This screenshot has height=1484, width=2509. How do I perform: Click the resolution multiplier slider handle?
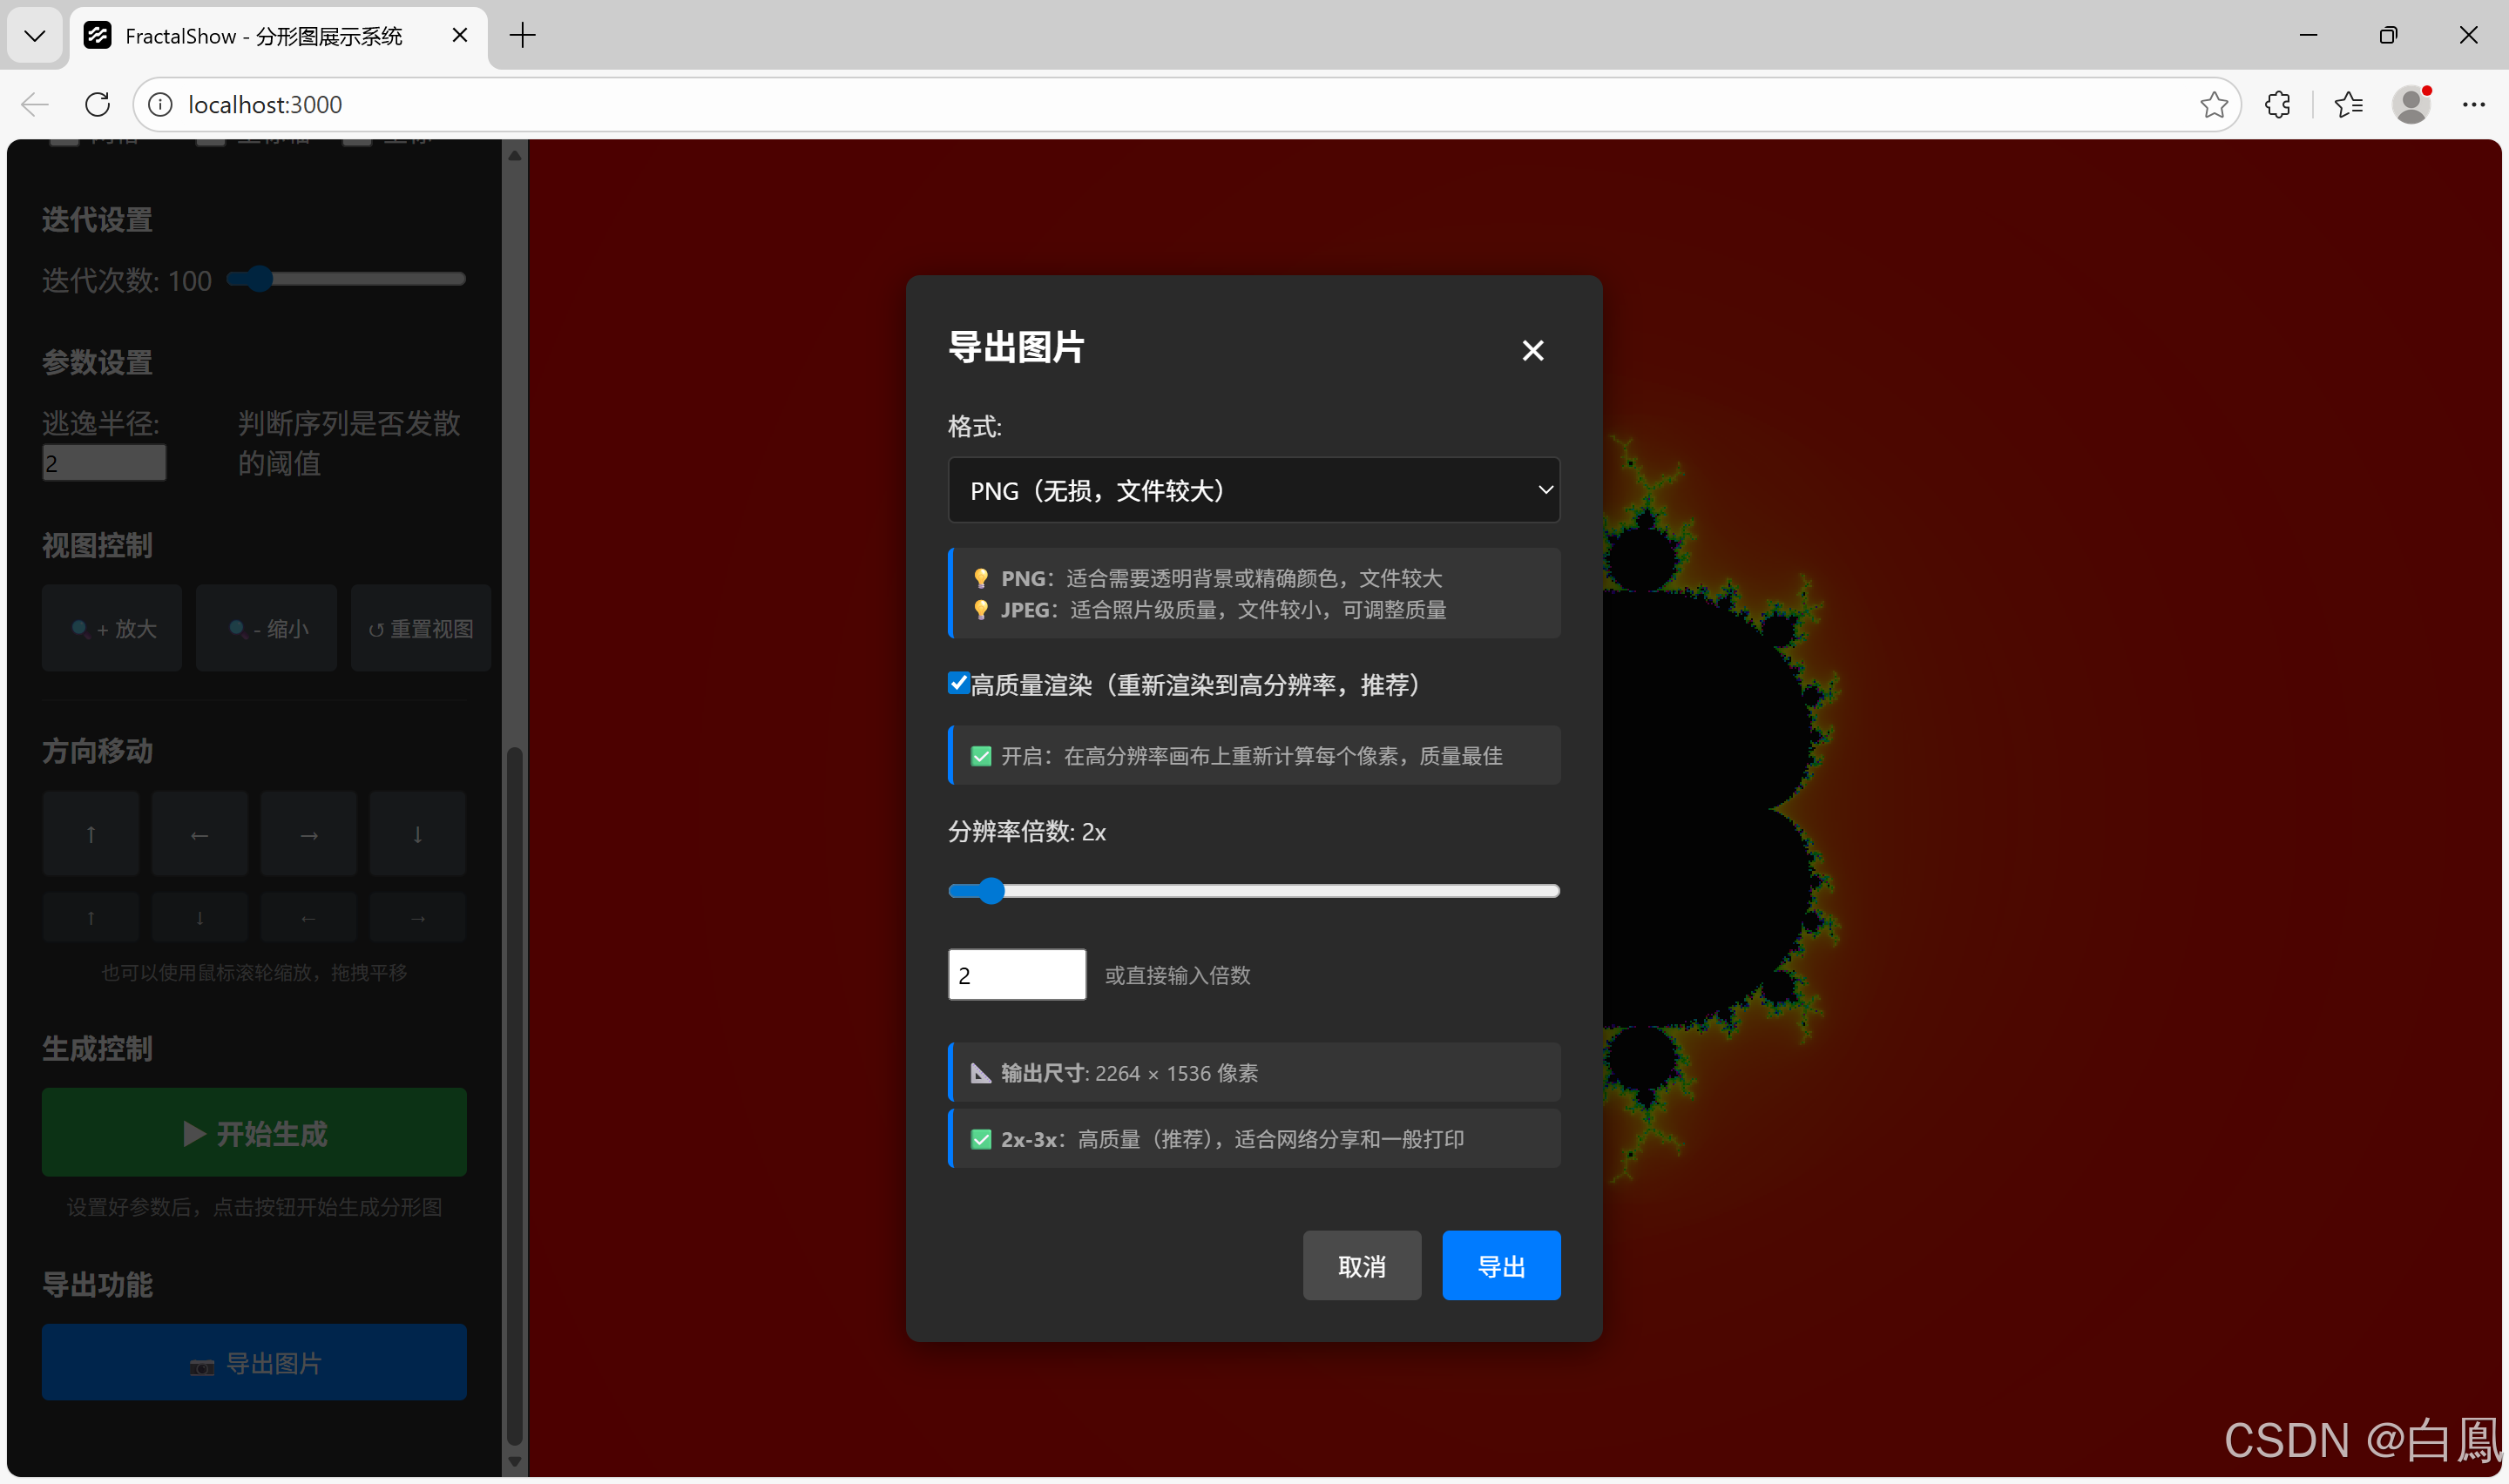[x=990, y=890]
